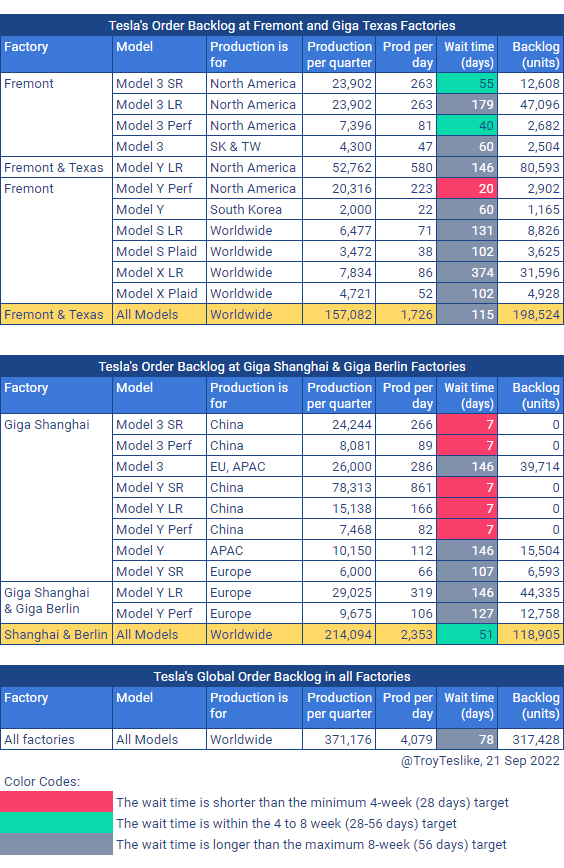Click the Model X LR backlog 31,596

coord(531,273)
